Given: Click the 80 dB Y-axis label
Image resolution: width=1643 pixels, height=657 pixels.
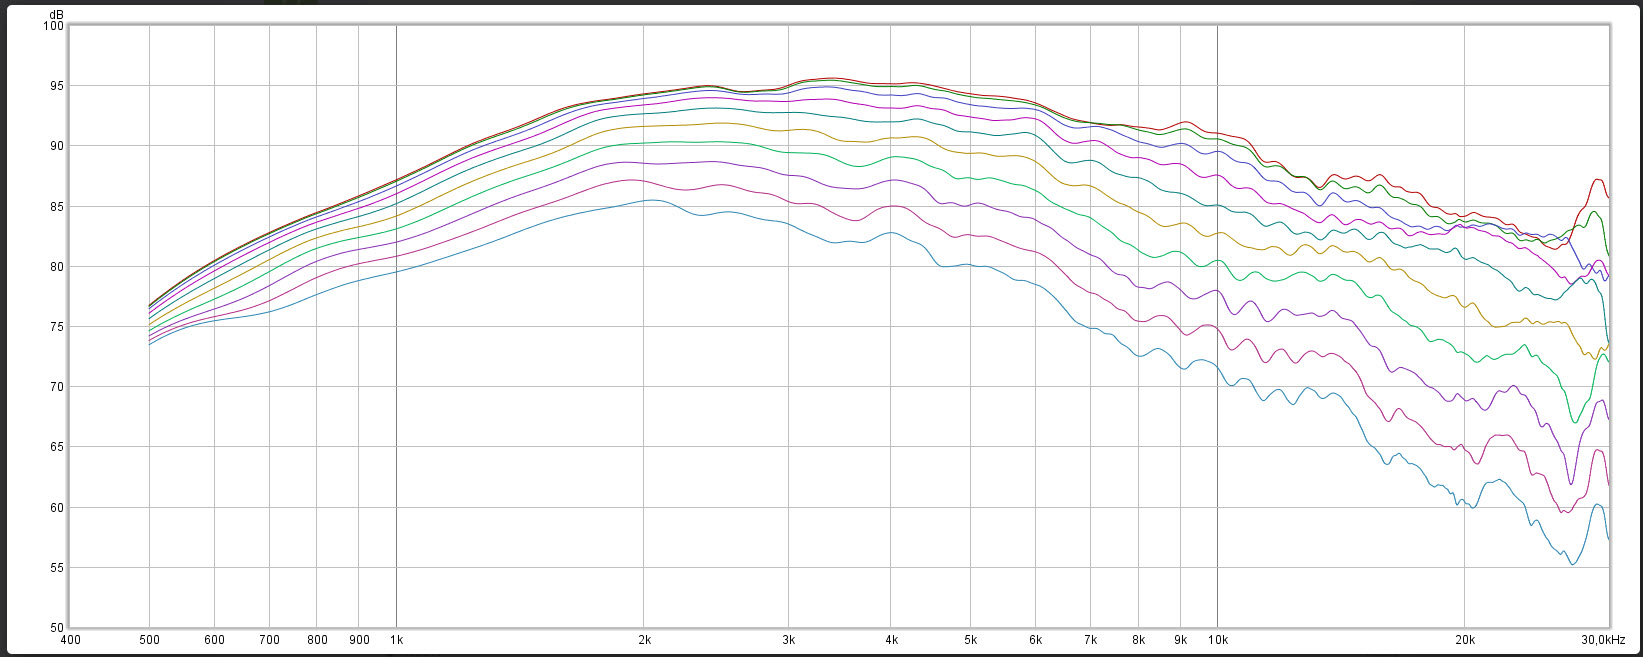Looking at the screenshot, I should coord(57,267).
